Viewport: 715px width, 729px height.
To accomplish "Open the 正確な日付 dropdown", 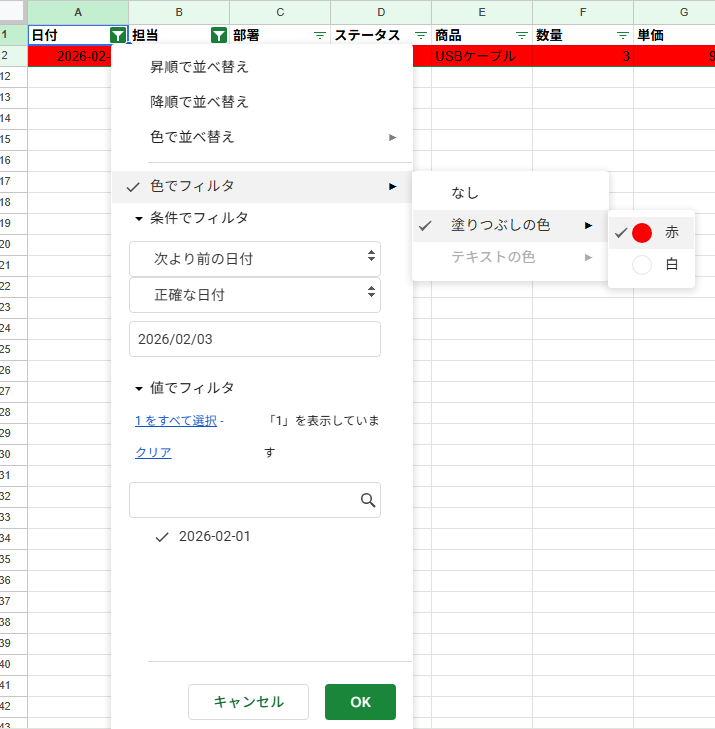I will pos(254,295).
